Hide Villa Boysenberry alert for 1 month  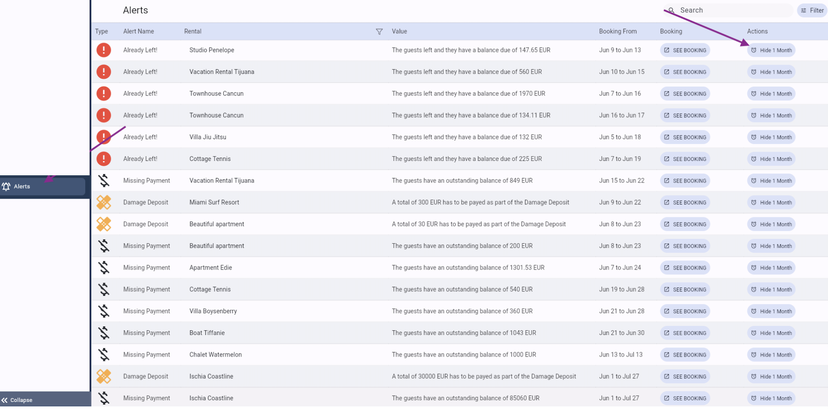(771, 311)
